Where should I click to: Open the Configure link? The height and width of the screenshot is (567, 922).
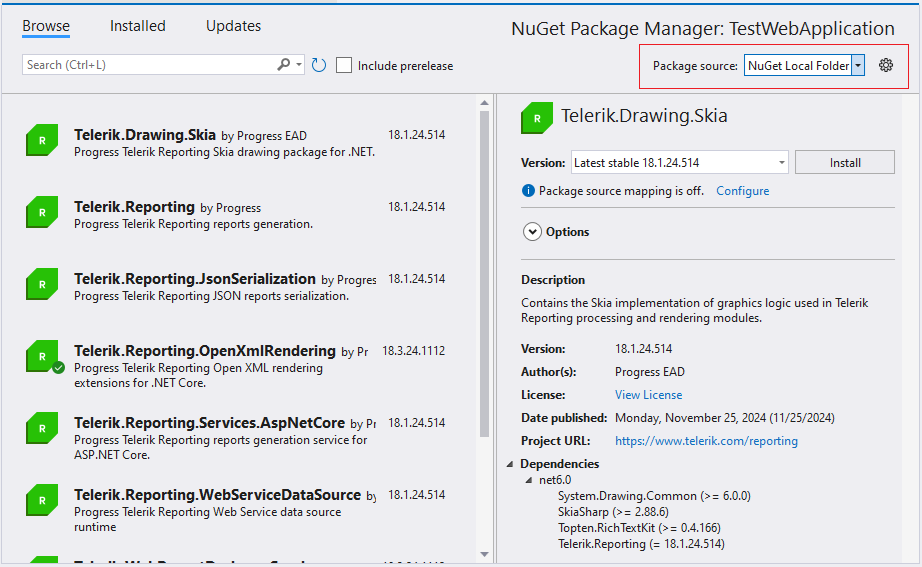[x=742, y=191]
